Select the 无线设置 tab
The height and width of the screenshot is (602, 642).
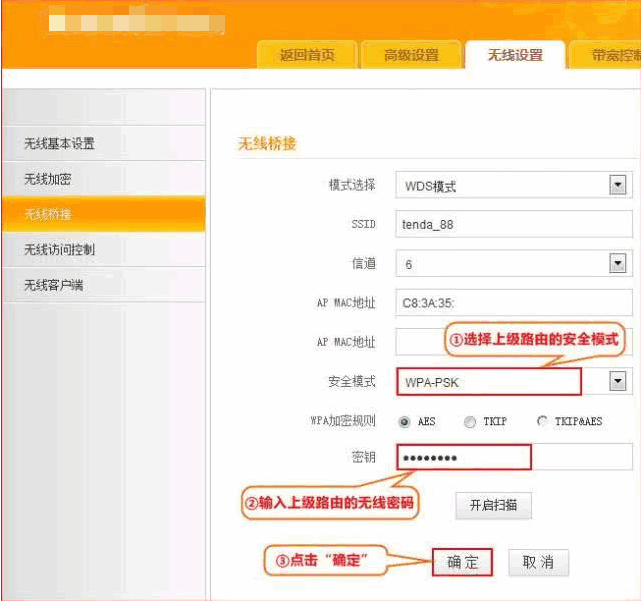[515, 56]
